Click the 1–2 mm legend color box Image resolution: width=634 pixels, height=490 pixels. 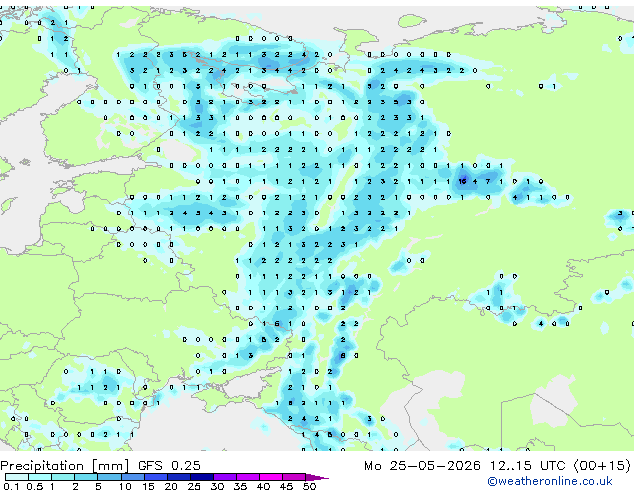(x=63, y=477)
